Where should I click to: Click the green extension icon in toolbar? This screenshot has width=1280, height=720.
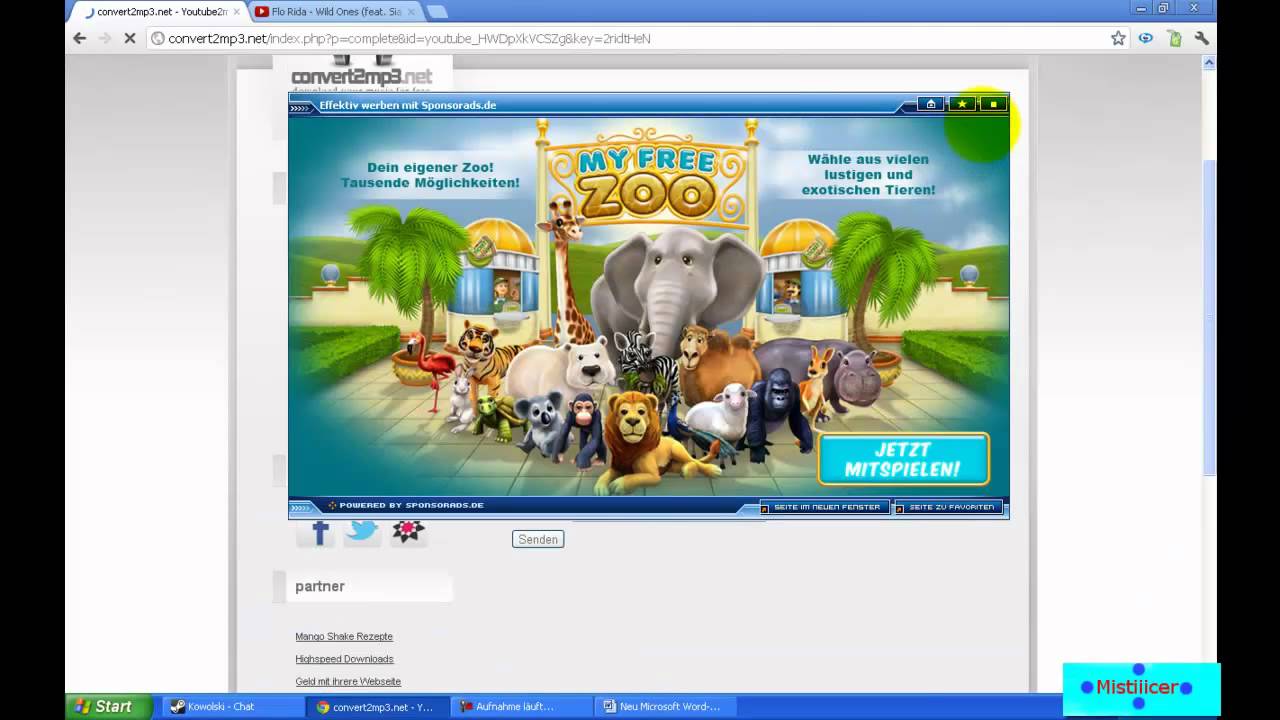point(1174,38)
